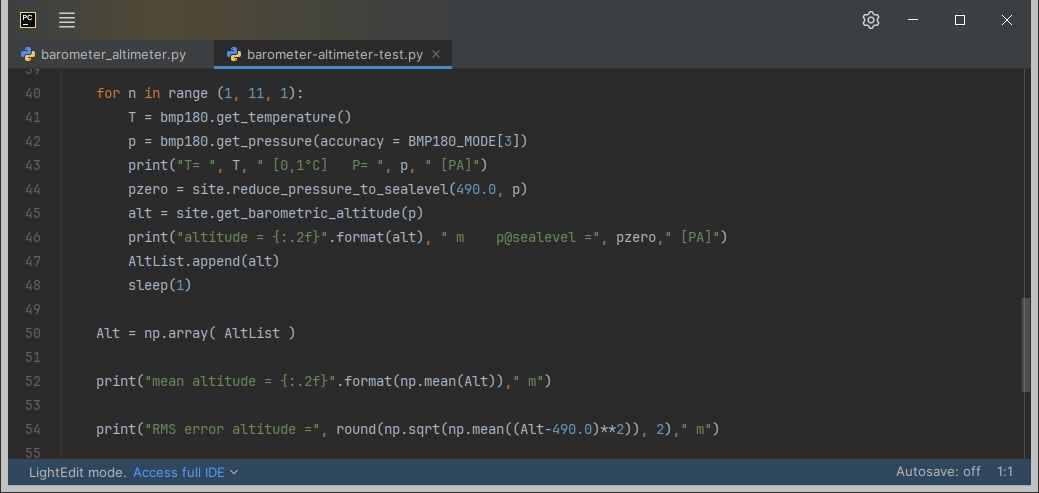Click line number 50 in gutter
The width and height of the screenshot is (1039, 493).
(32, 333)
